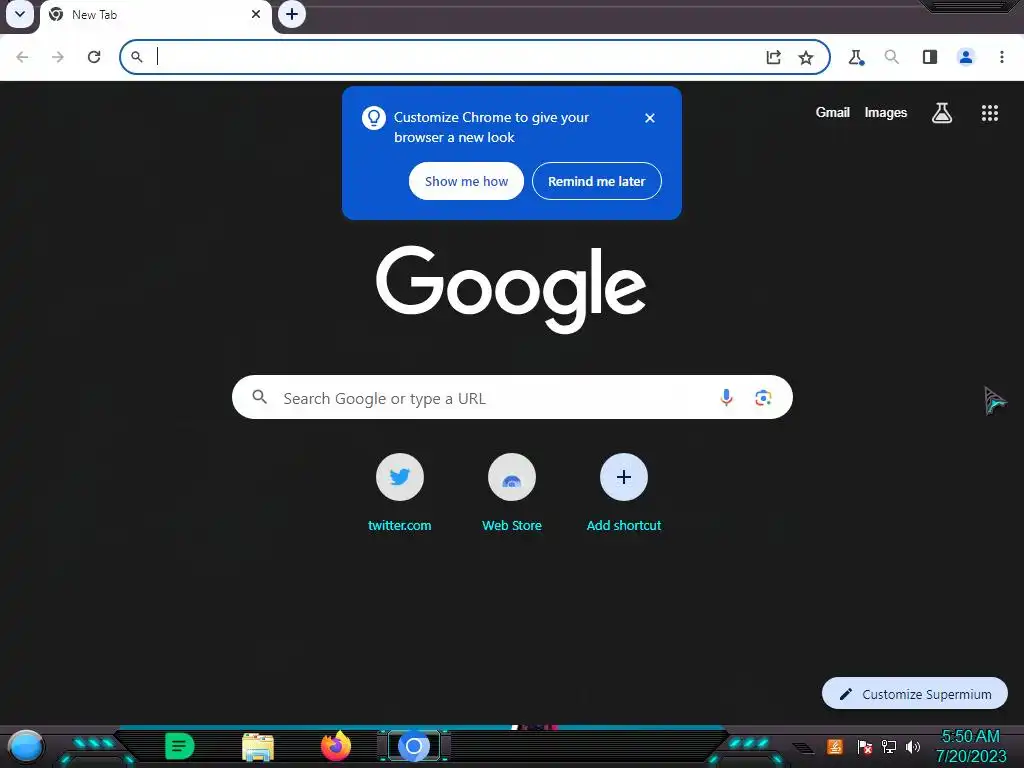Image resolution: width=1024 pixels, height=768 pixels.
Task: Toggle the side panel icon
Action: click(x=930, y=57)
